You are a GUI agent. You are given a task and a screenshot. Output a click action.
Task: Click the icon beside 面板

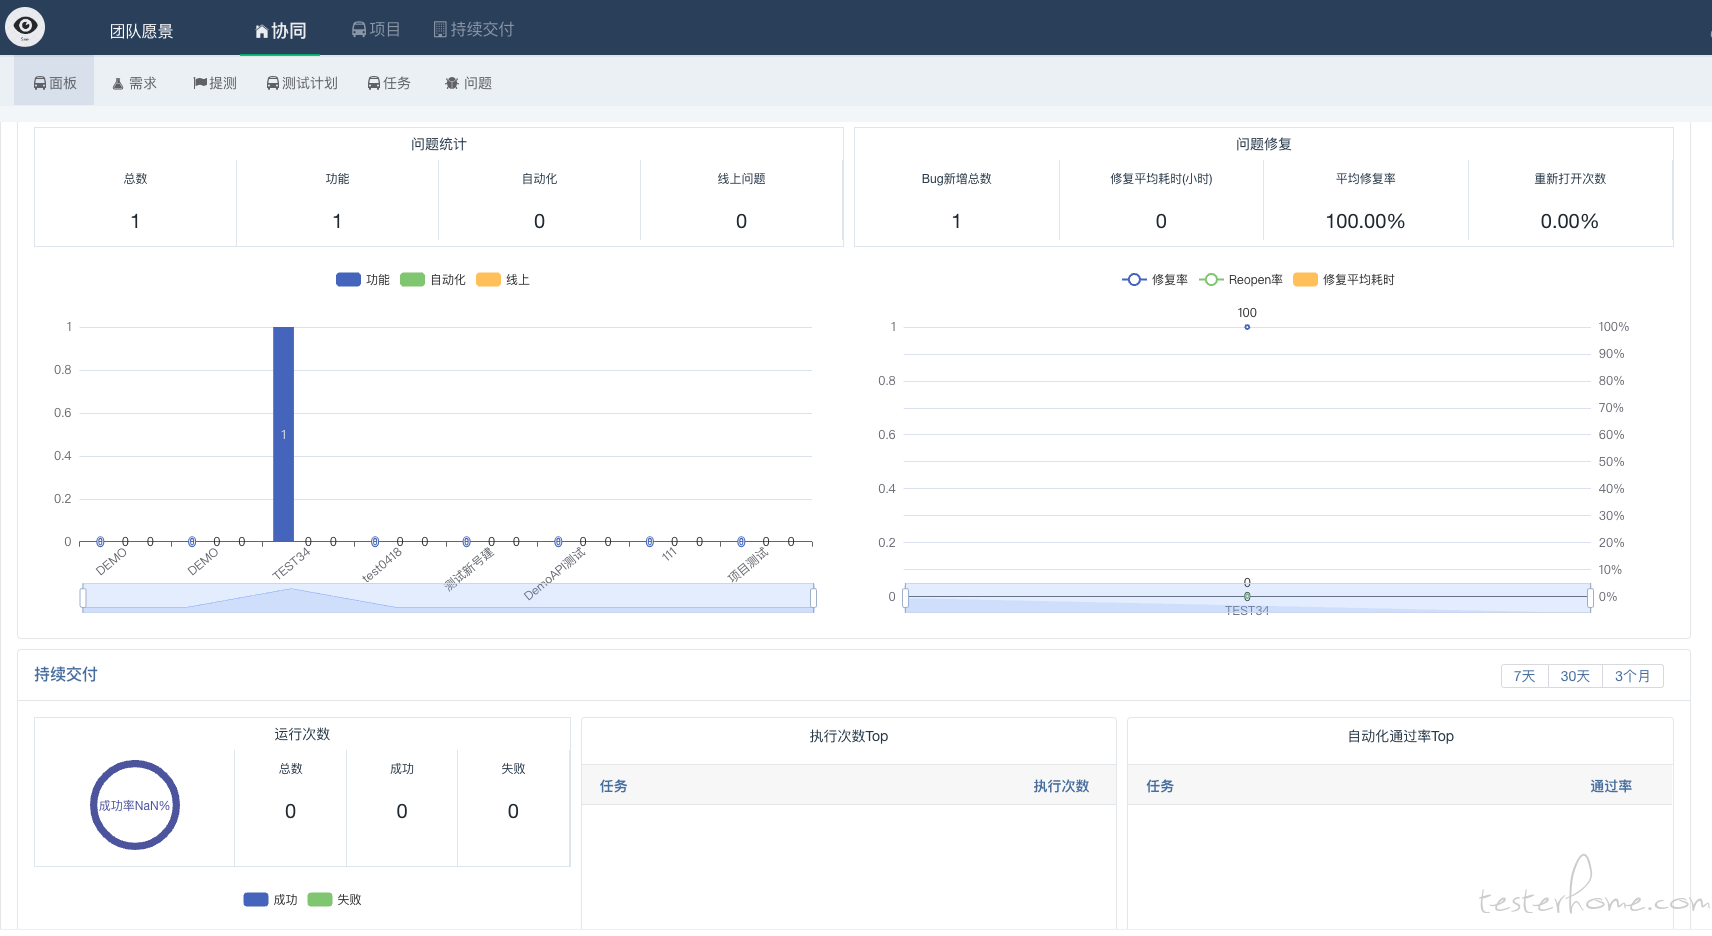tap(40, 83)
